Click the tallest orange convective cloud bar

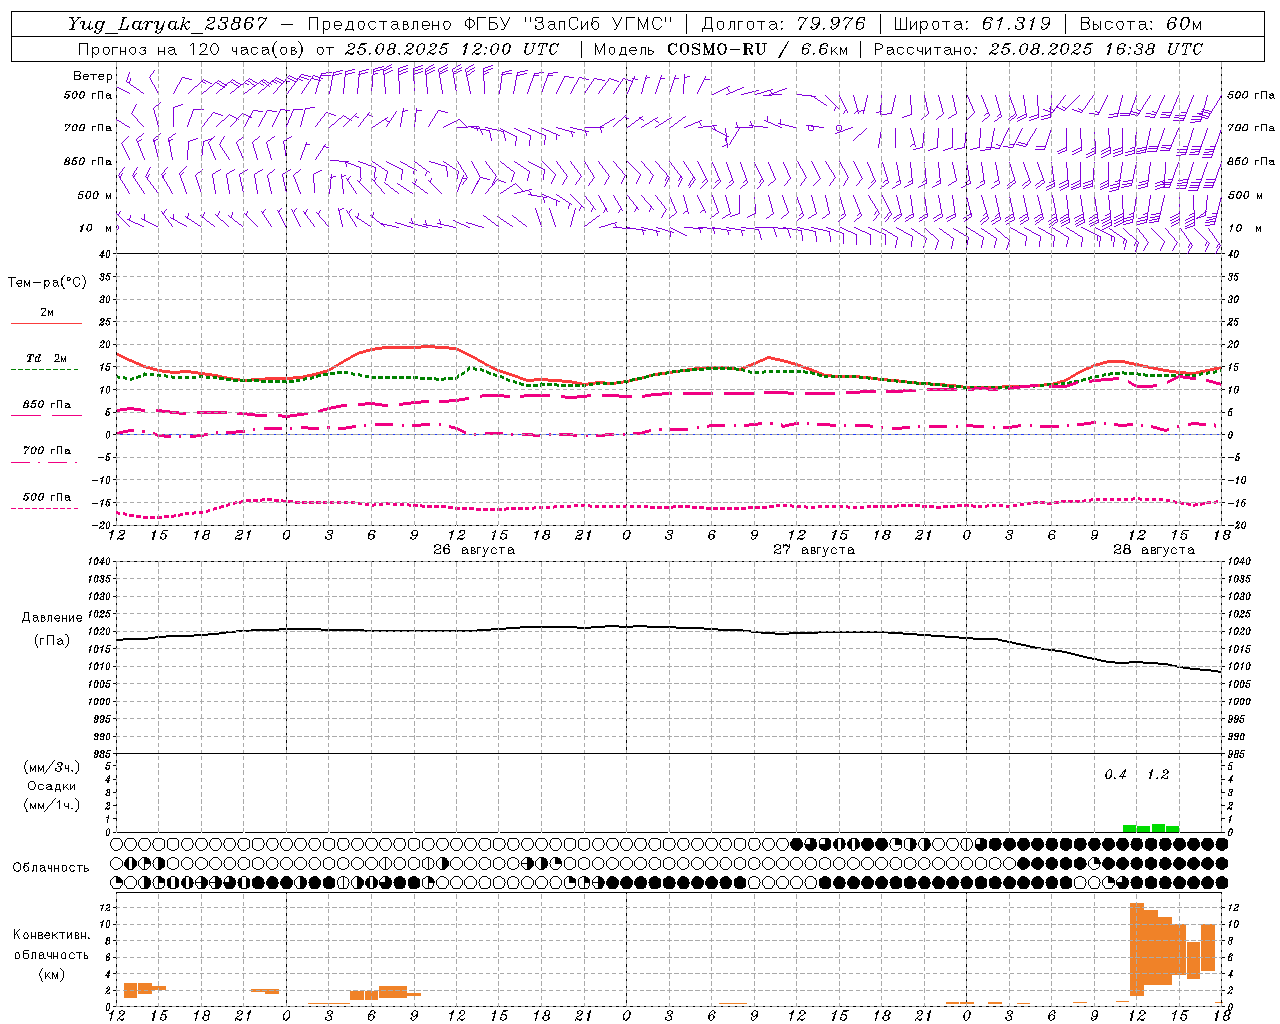tap(1137, 949)
